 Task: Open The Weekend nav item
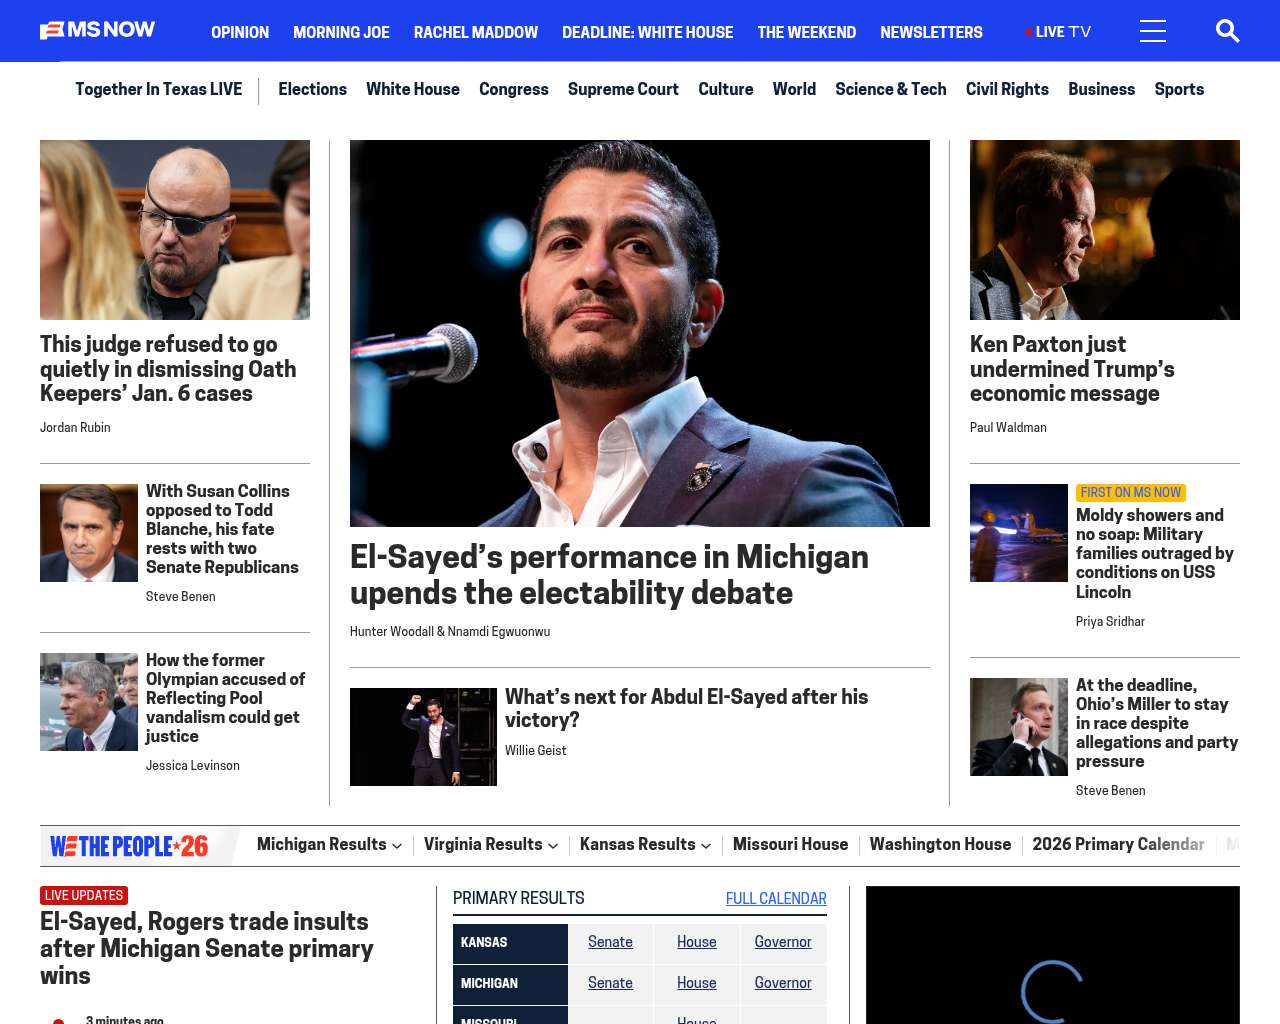[806, 32]
